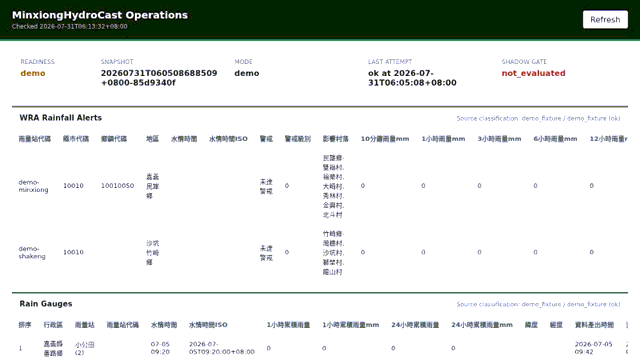Click the '07-05 09:20' time cell
The image size is (640, 360).
160,348
